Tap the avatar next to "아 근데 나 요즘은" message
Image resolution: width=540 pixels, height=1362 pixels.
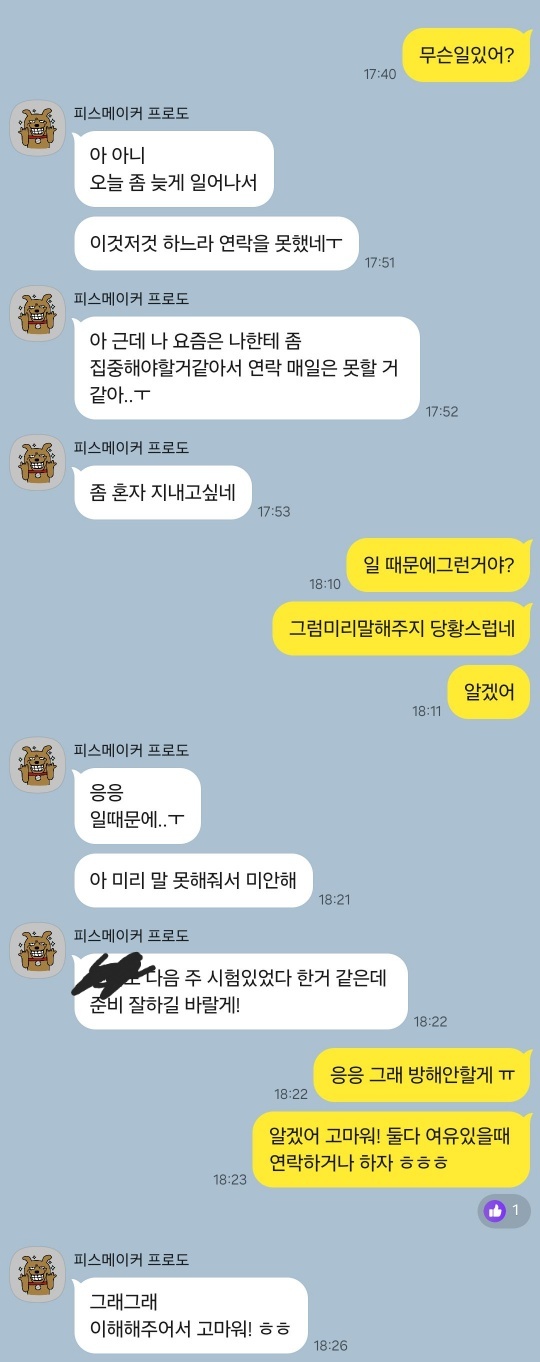pos(38,313)
